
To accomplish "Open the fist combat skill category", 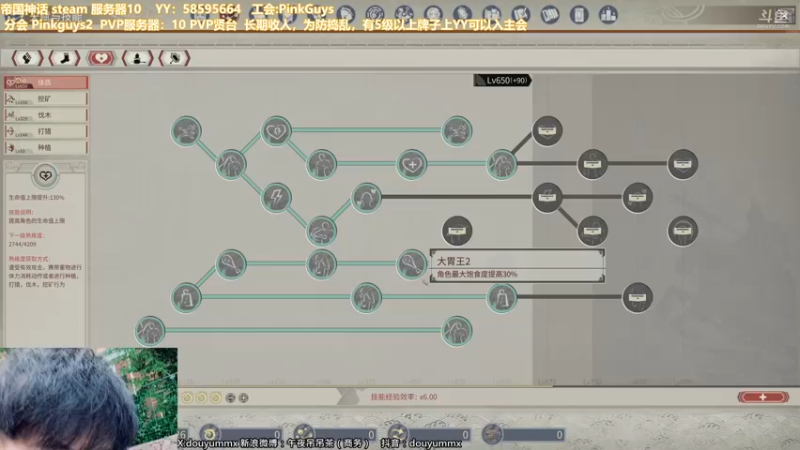I will pos(27,58).
